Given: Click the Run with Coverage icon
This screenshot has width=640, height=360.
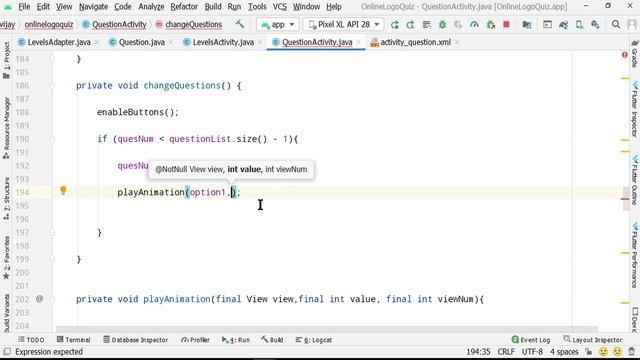Looking at the screenshot, I should [458, 25].
